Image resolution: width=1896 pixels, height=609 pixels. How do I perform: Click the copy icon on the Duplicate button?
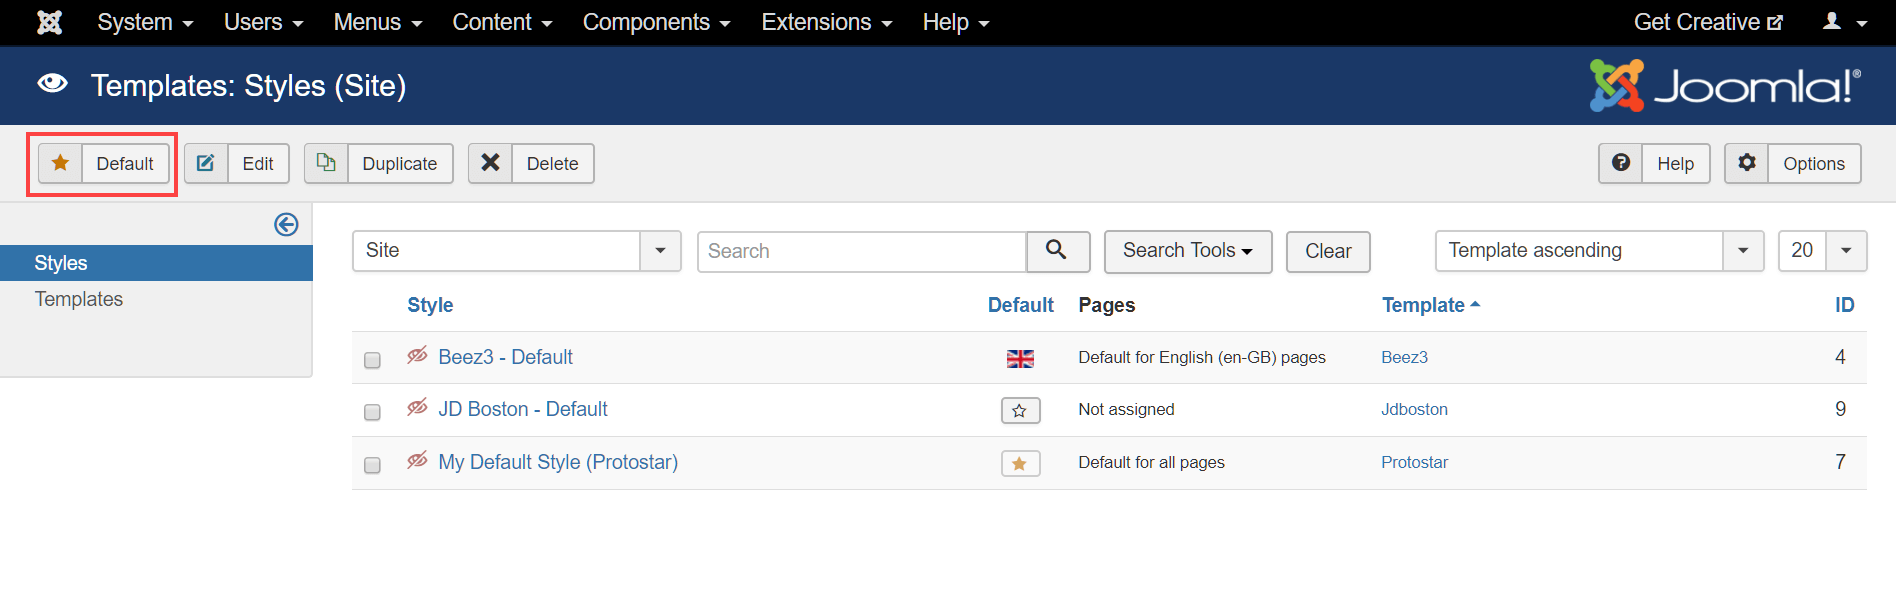tap(326, 163)
